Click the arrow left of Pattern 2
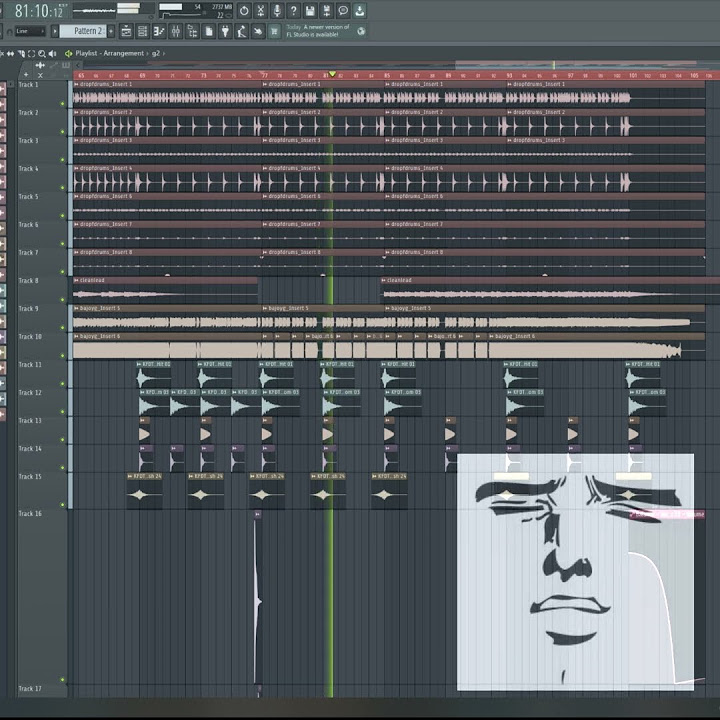This screenshot has height=720, width=720. click(x=55, y=31)
